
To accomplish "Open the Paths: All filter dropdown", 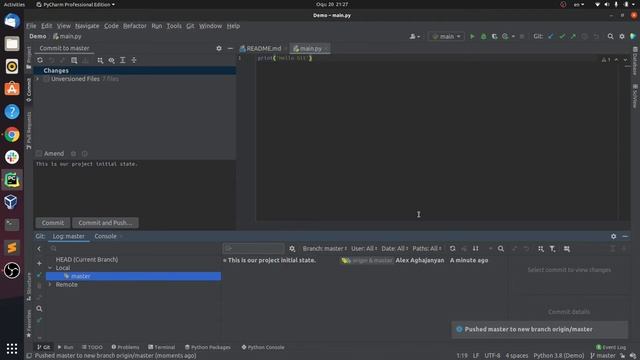I will [427, 248].
